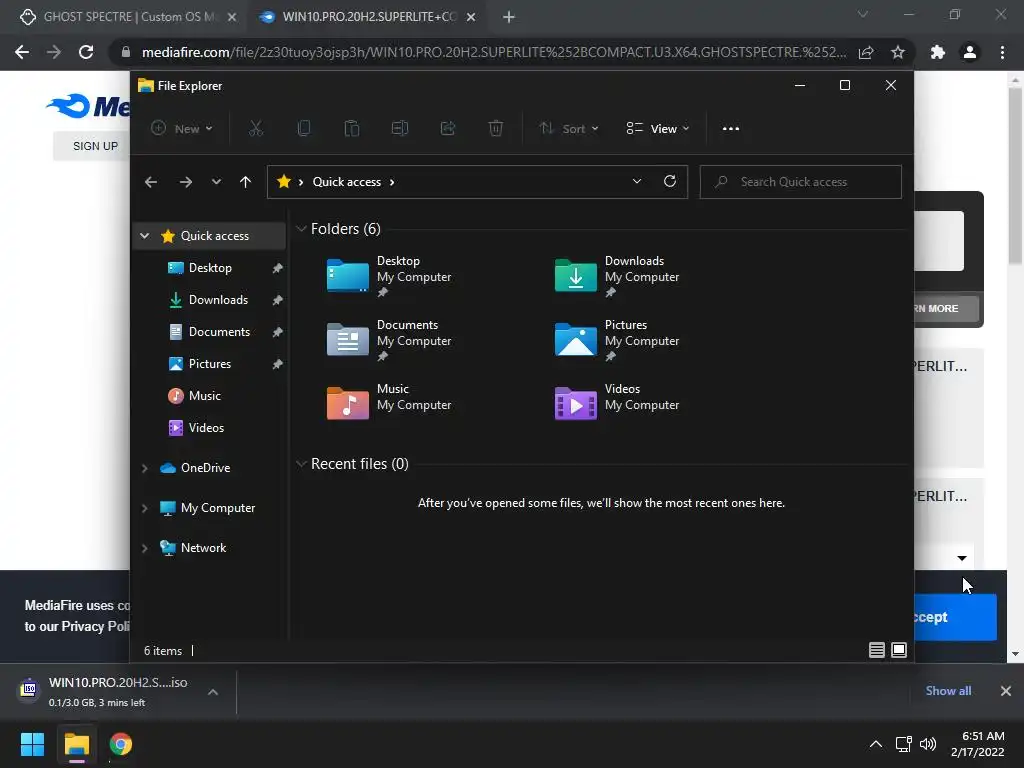The height and width of the screenshot is (768, 1024).
Task: Refresh the Quick access view
Action: (x=669, y=182)
